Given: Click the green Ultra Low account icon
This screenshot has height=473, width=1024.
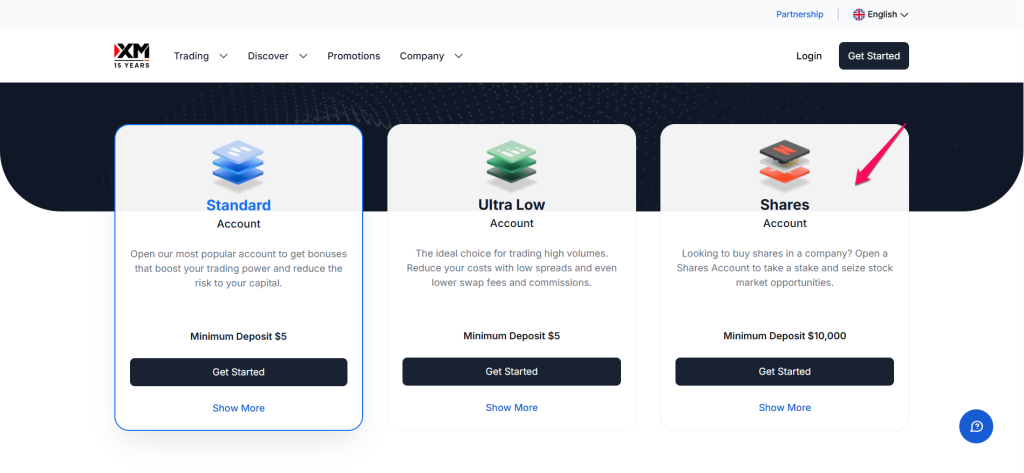Looking at the screenshot, I should [x=511, y=166].
